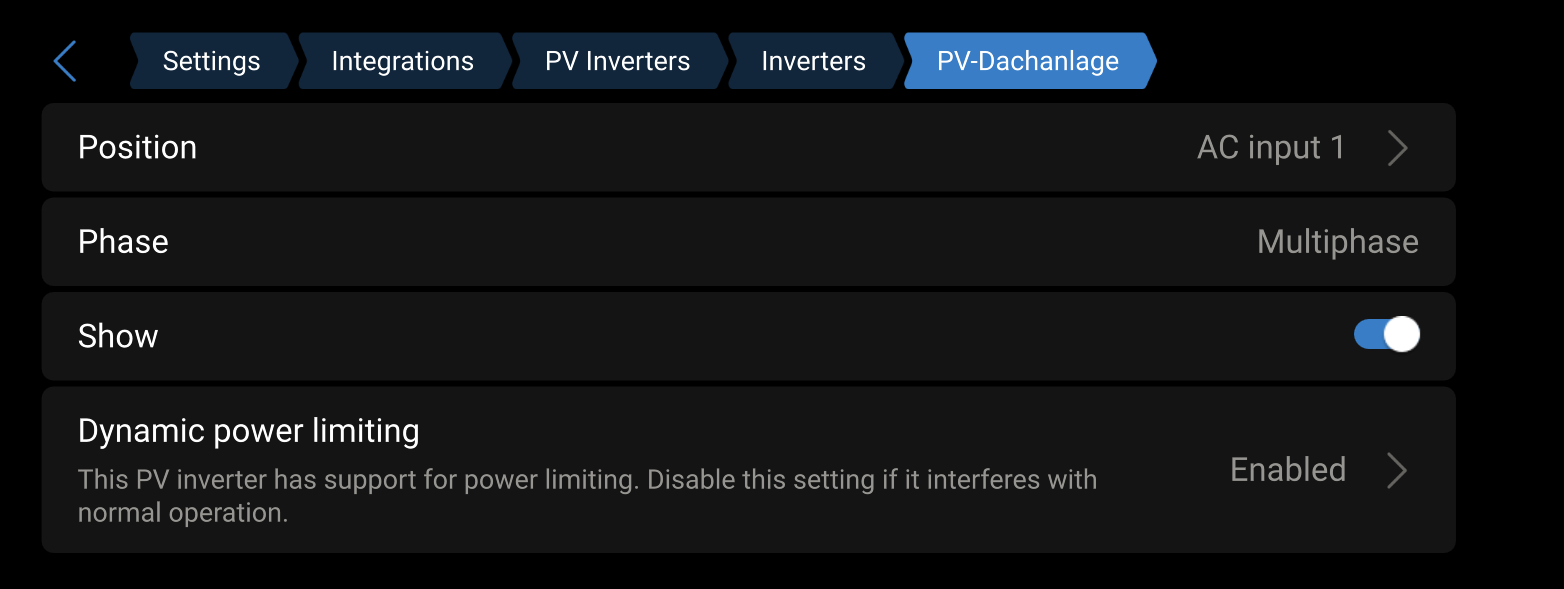Navigate to the Integrations breadcrumb
1564x589 pixels.
click(x=402, y=61)
